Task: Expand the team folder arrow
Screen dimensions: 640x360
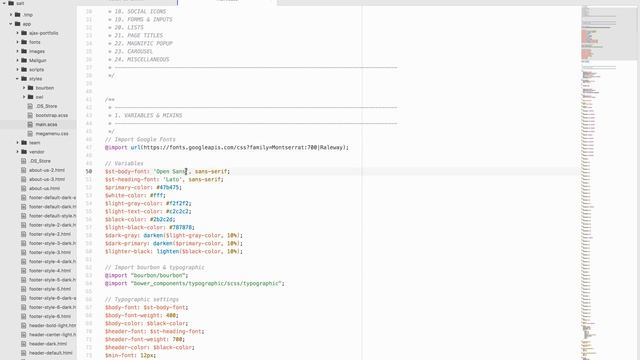Action: click(18, 142)
